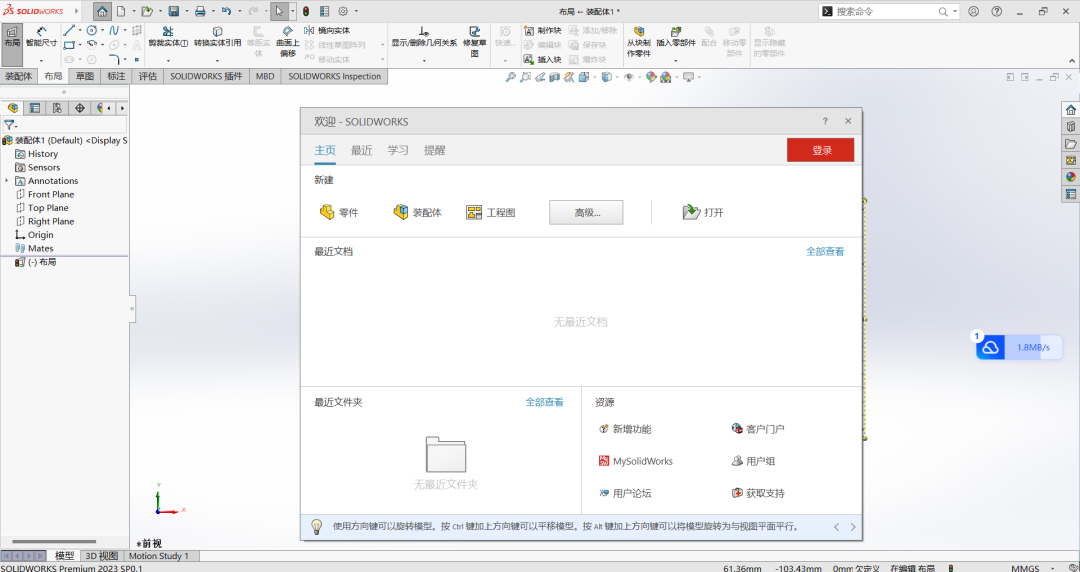Viewport: 1080px width, 572px height.
Task: Click Zoom to Fit magnifier icon
Action: [510, 77]
